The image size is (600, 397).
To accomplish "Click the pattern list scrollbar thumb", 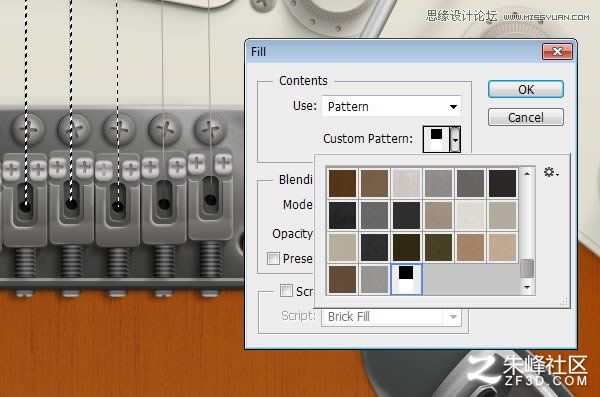I will tap(527, 268).
